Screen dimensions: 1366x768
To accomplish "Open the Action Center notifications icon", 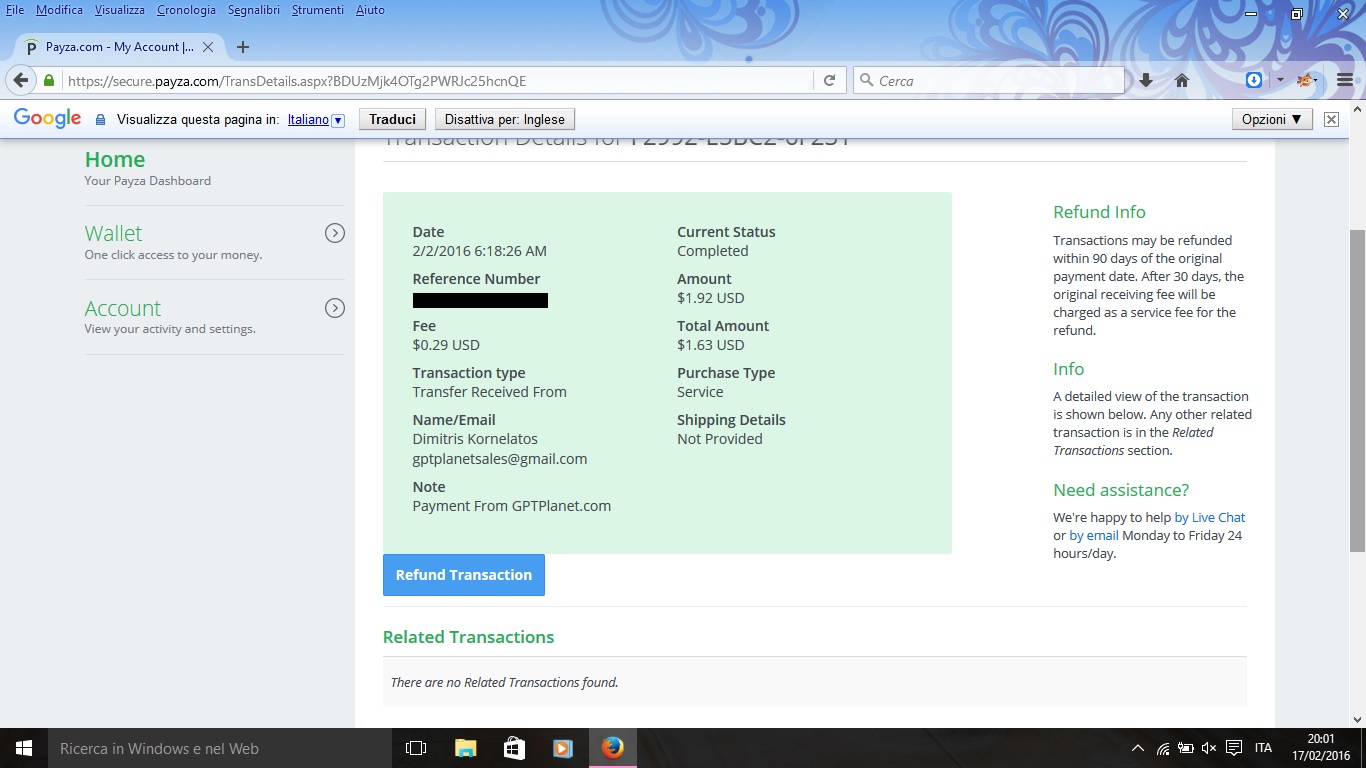I will (1234, 748).
